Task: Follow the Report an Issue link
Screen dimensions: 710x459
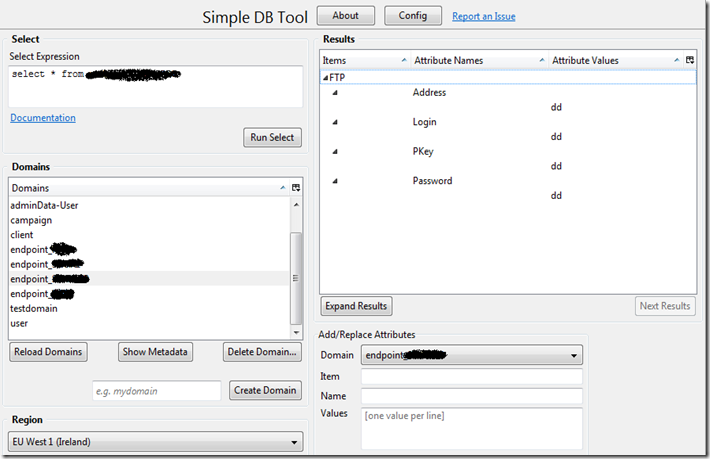Action: [484, 16]
